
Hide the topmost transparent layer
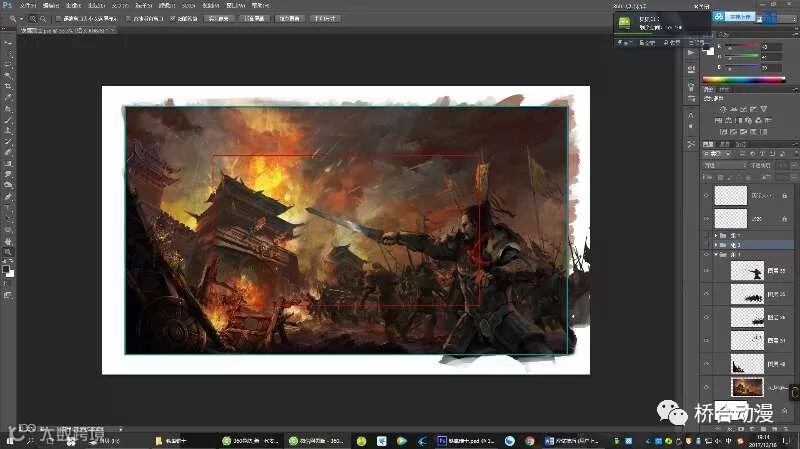(707, 195)
